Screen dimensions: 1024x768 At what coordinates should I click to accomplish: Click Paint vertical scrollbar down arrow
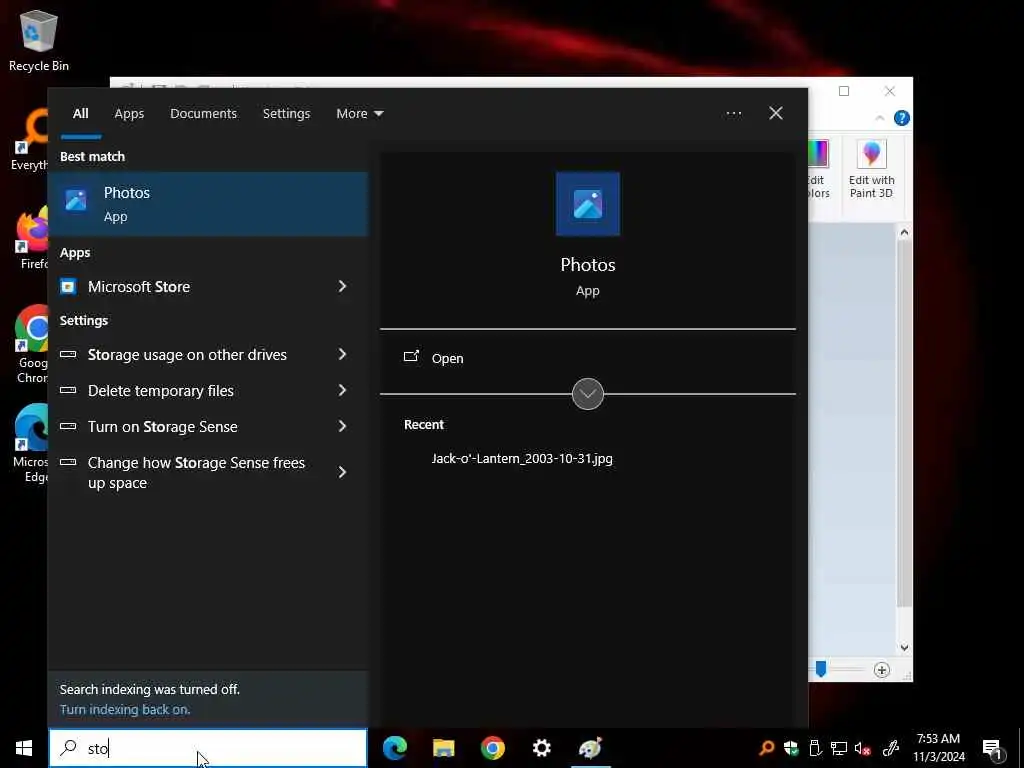click(904, 648)
